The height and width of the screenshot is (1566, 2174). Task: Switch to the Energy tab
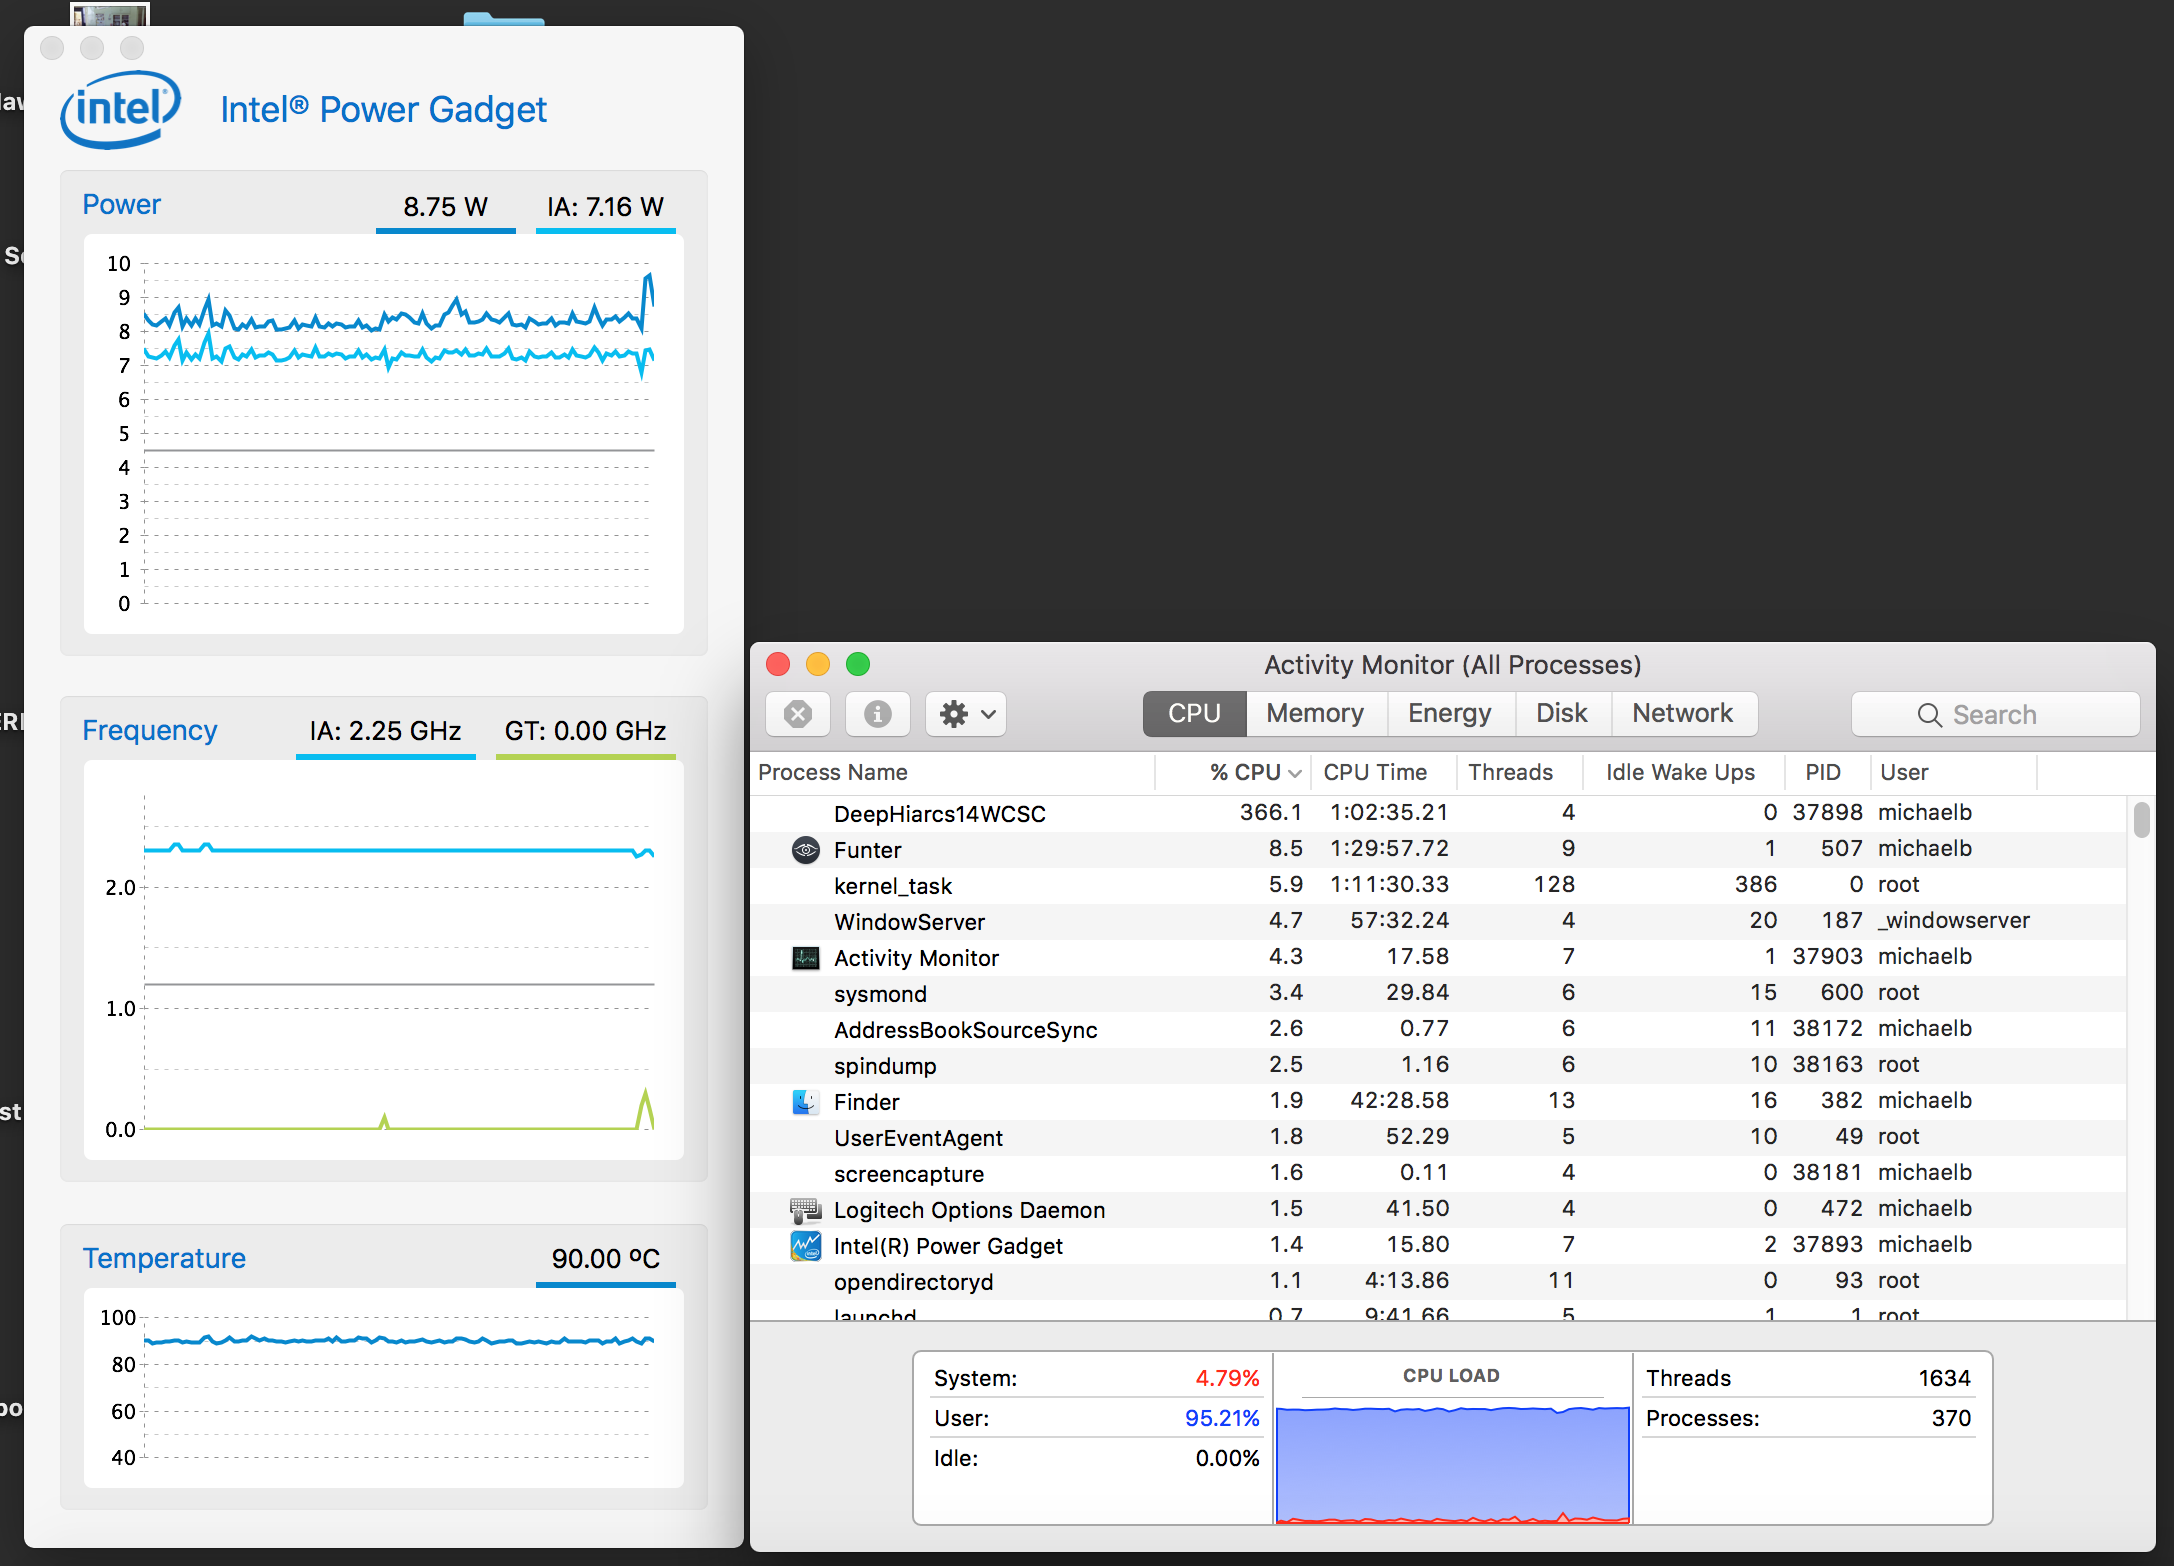pyautogui.click(x=1450, y=713)
